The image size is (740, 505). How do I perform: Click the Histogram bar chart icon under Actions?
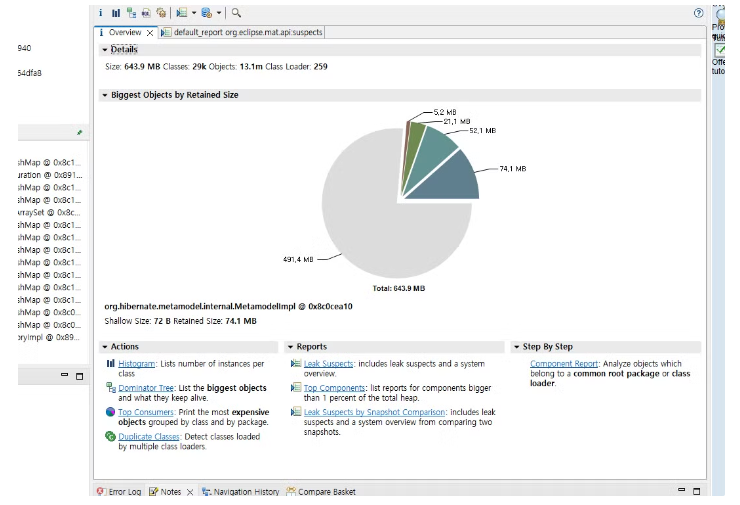[110, 363]
